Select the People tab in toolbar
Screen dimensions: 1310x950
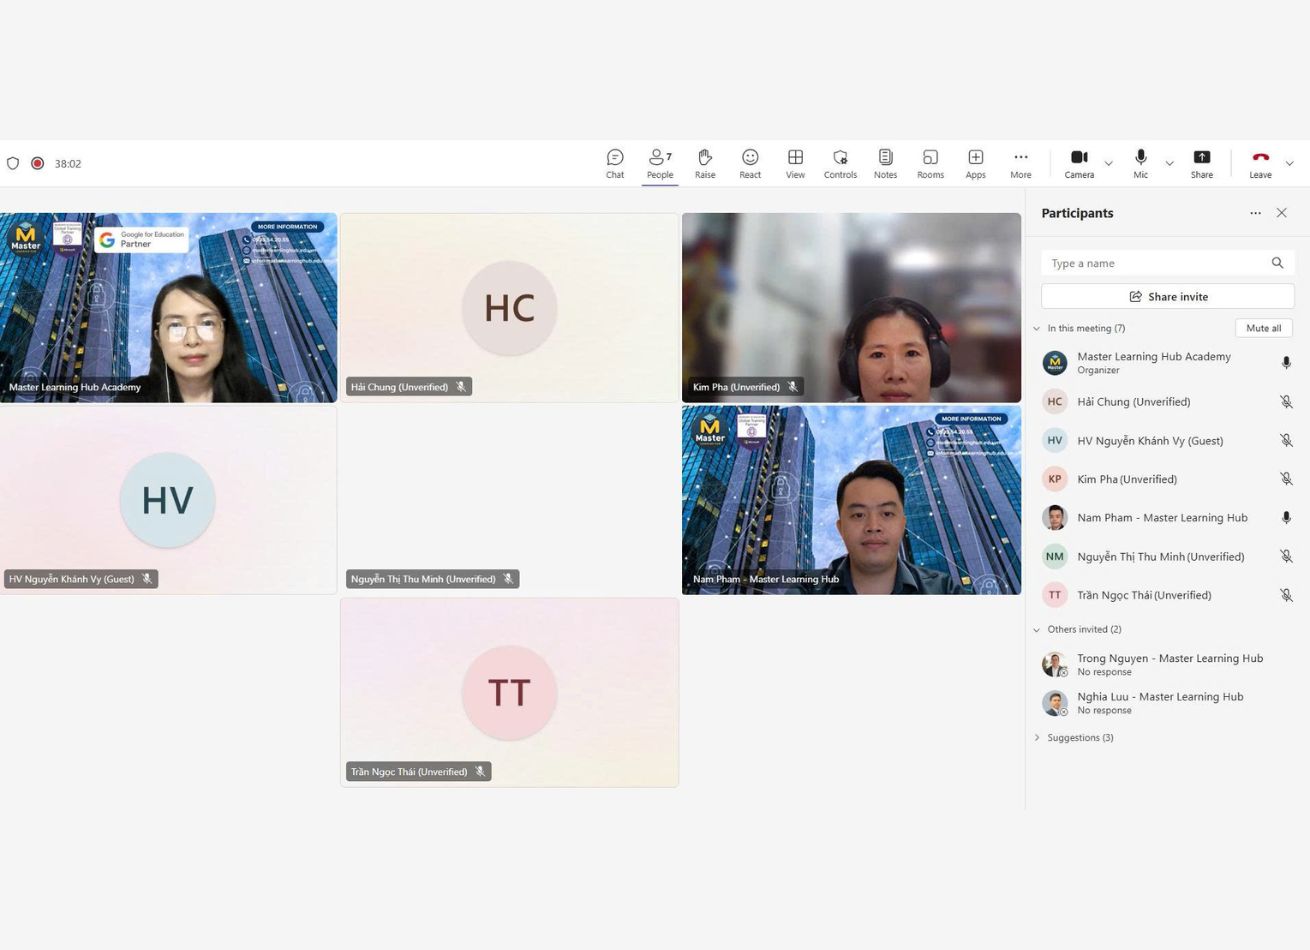click(x=660, y=163)
